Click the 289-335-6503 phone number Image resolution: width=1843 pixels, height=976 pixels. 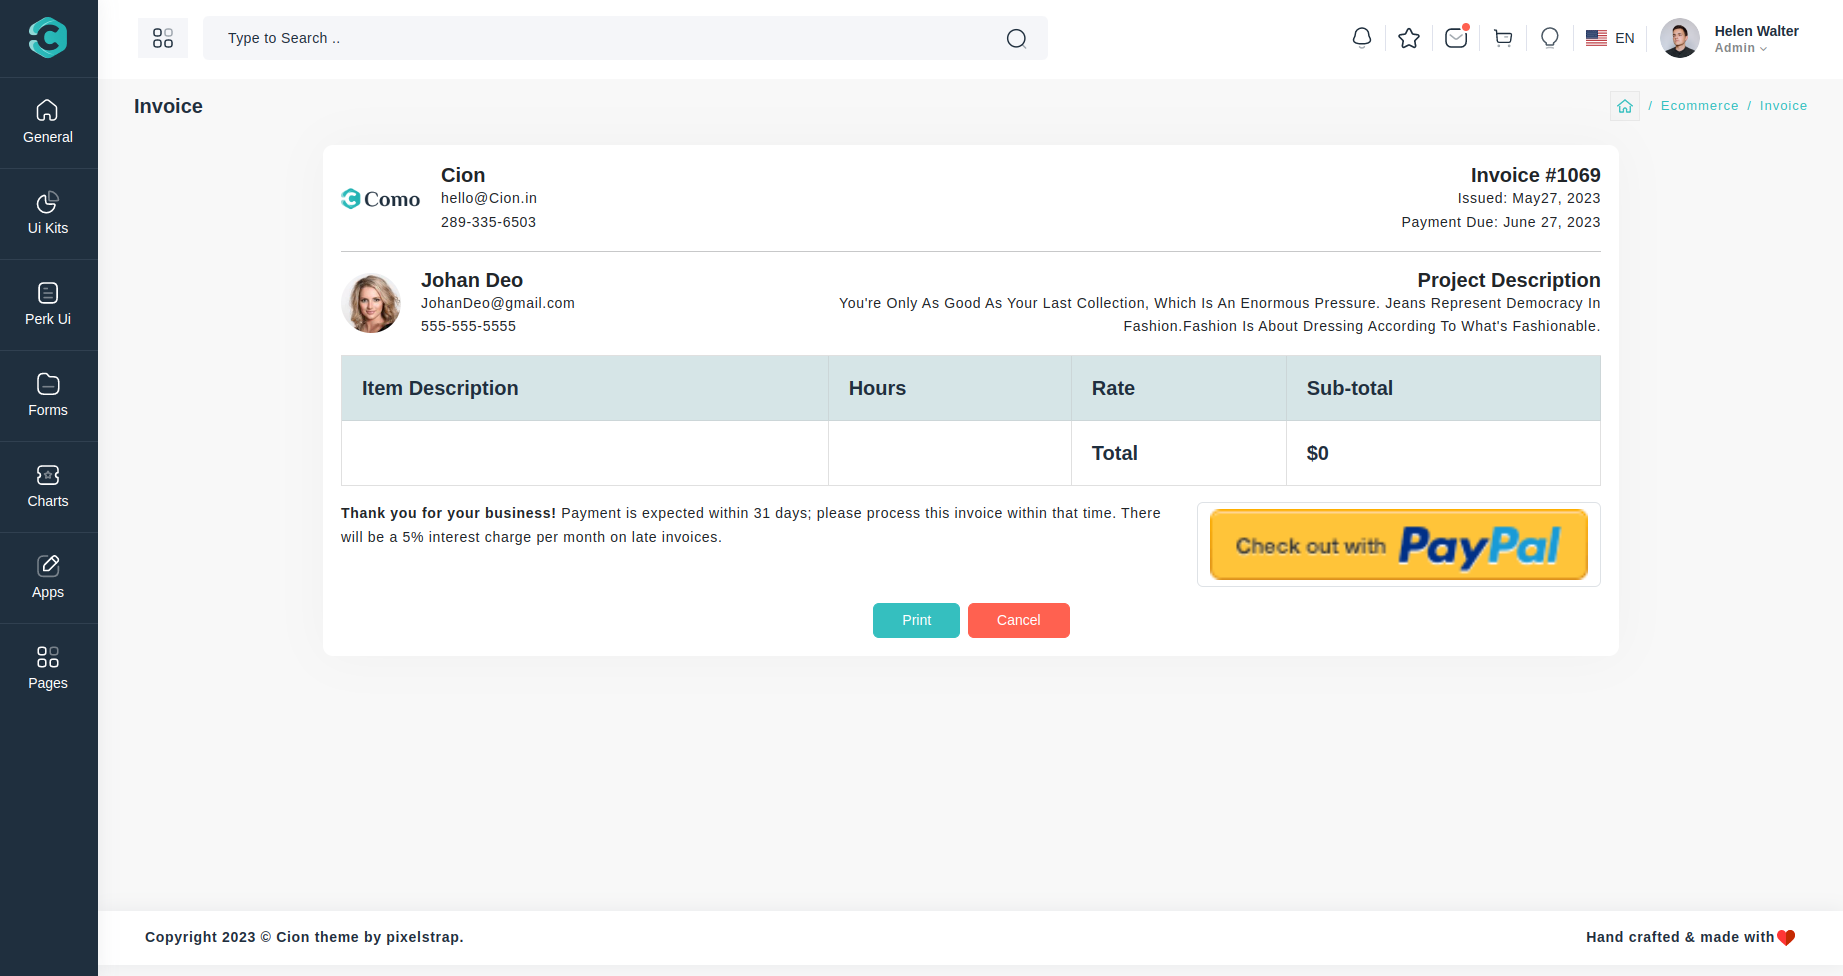(x=488, y=222)
